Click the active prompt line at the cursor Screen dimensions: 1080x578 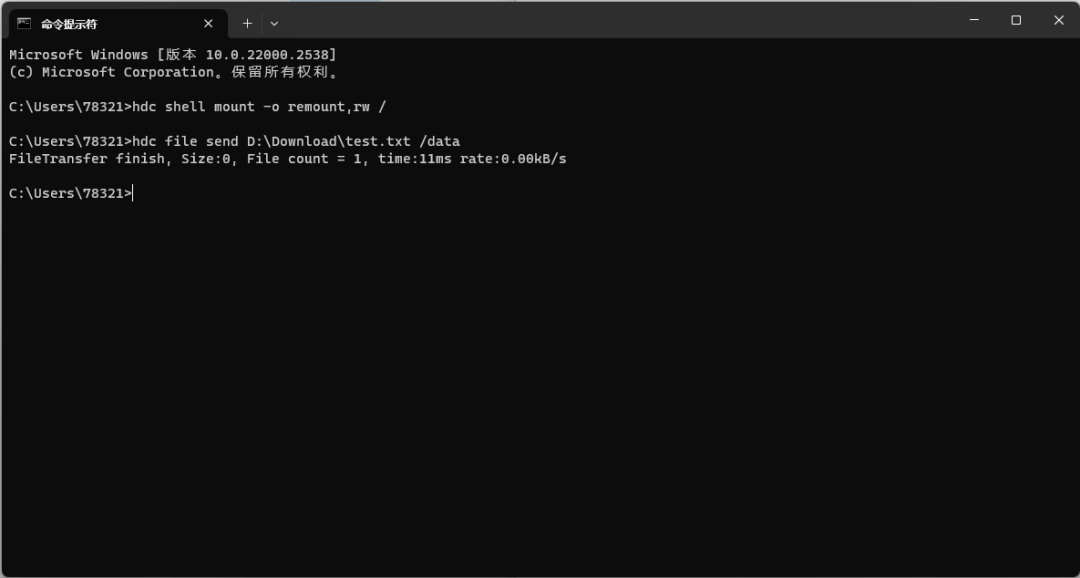click(x=71, y=194)
